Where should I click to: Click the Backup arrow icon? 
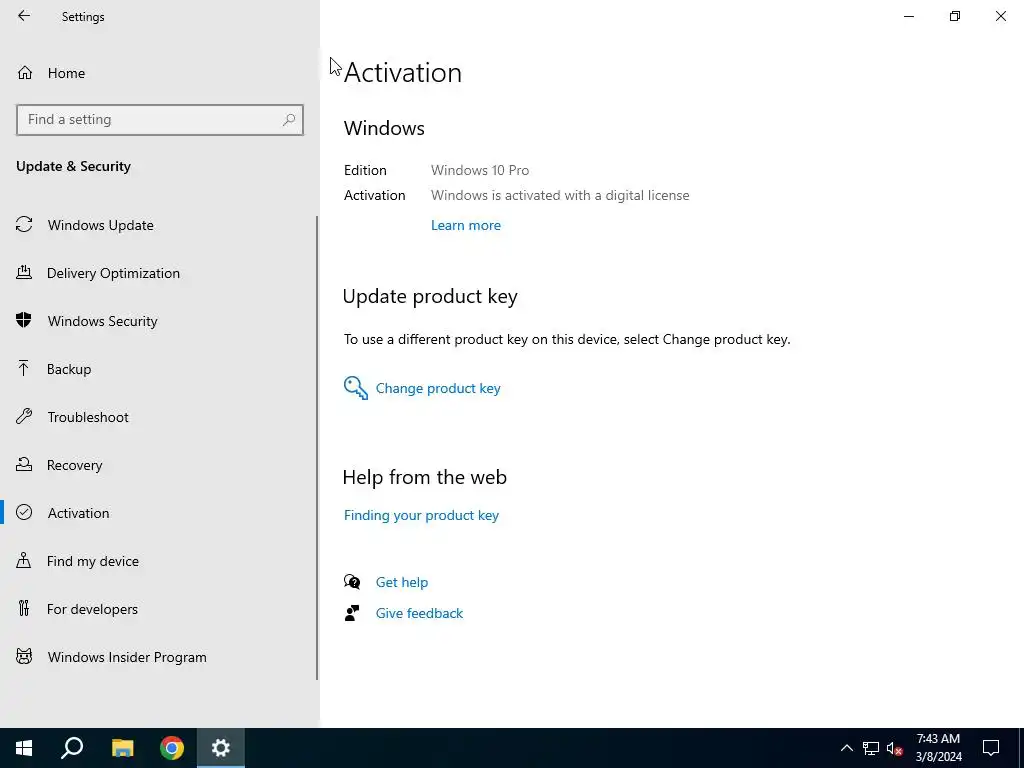point(24,368)
